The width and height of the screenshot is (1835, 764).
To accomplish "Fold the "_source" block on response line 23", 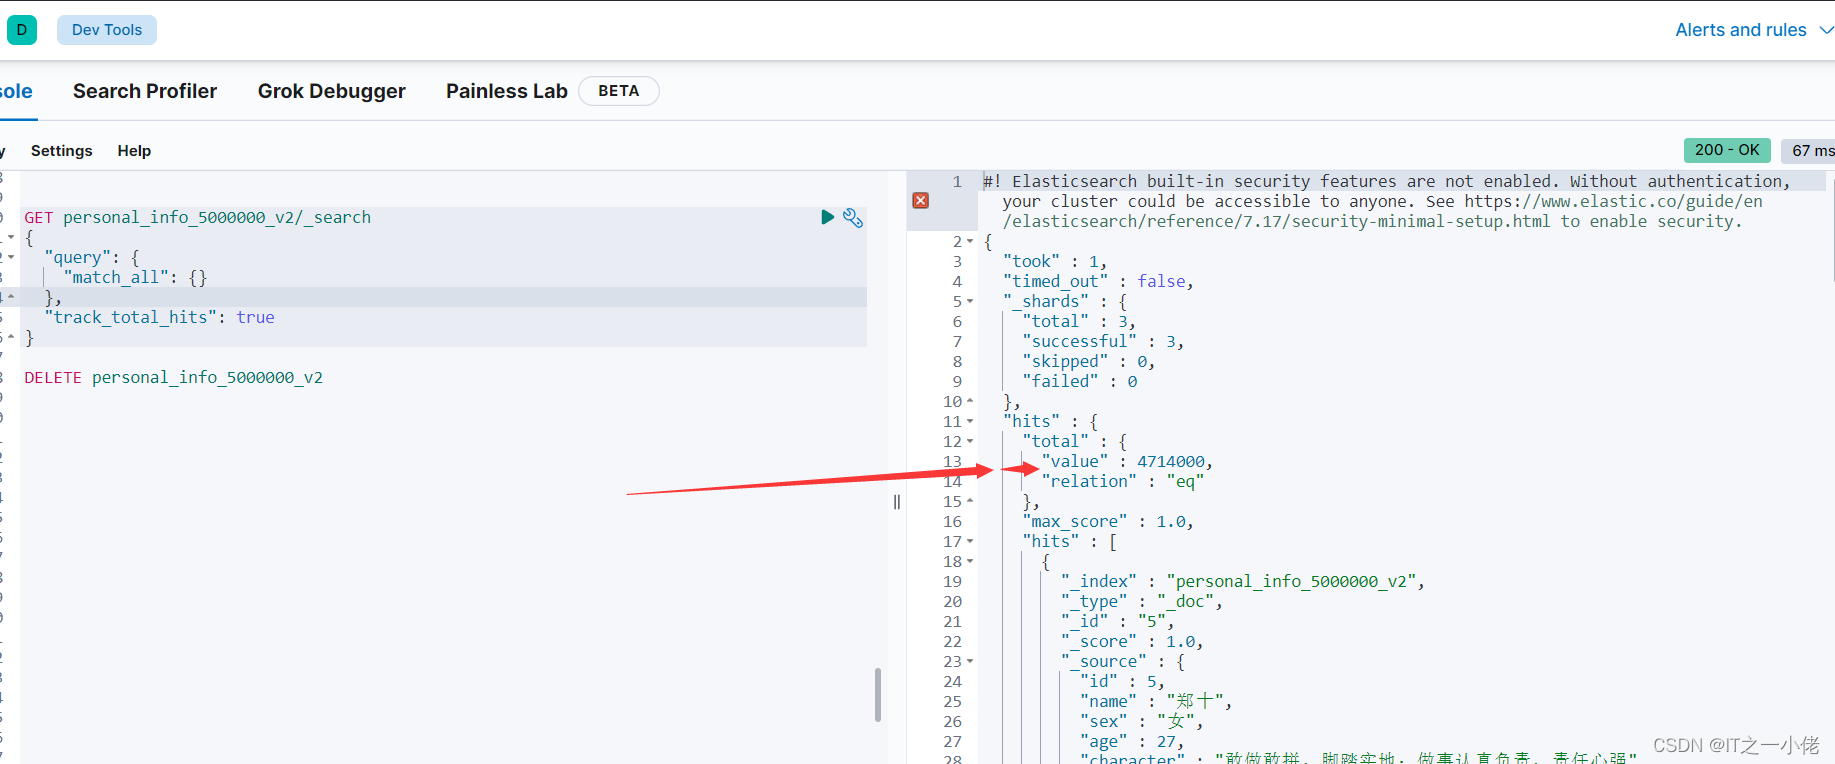I will pos(970,661).
